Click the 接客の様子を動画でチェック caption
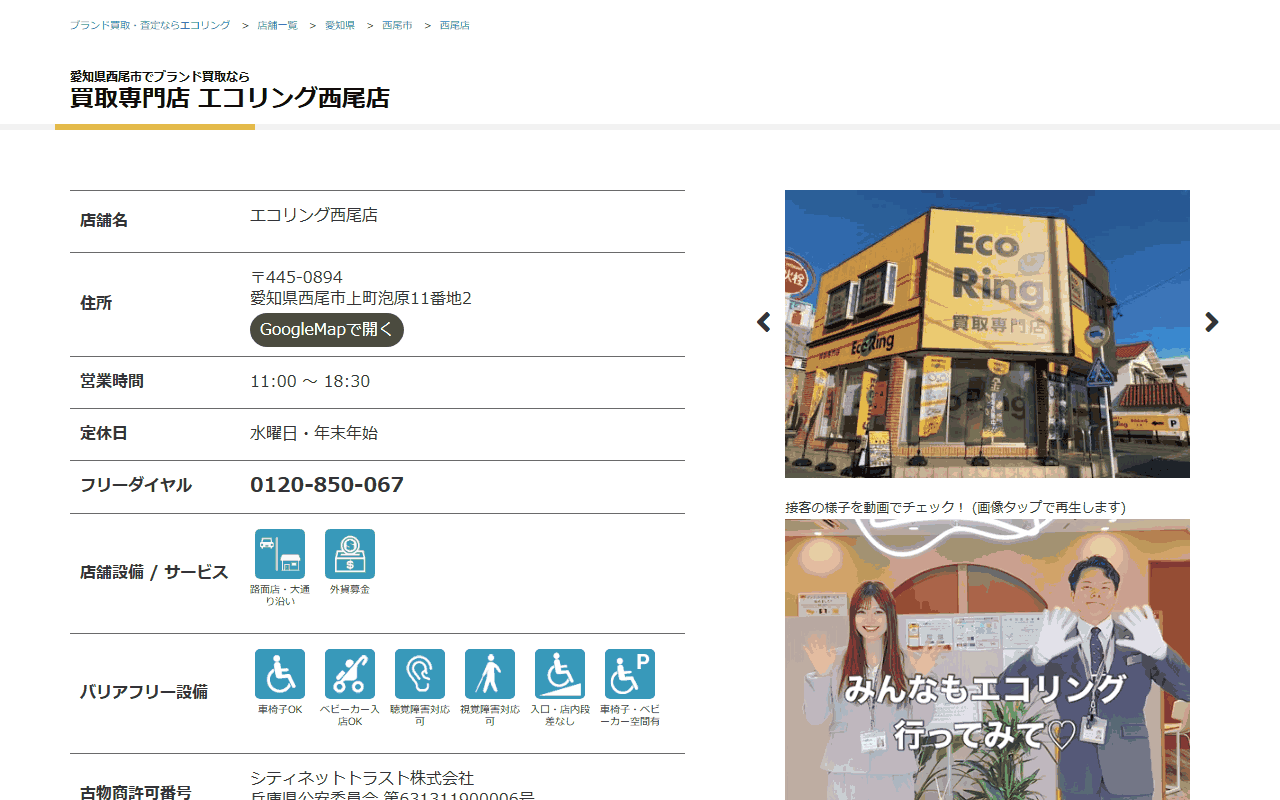Screen dimensions: 1280x800 pos(955,507)
